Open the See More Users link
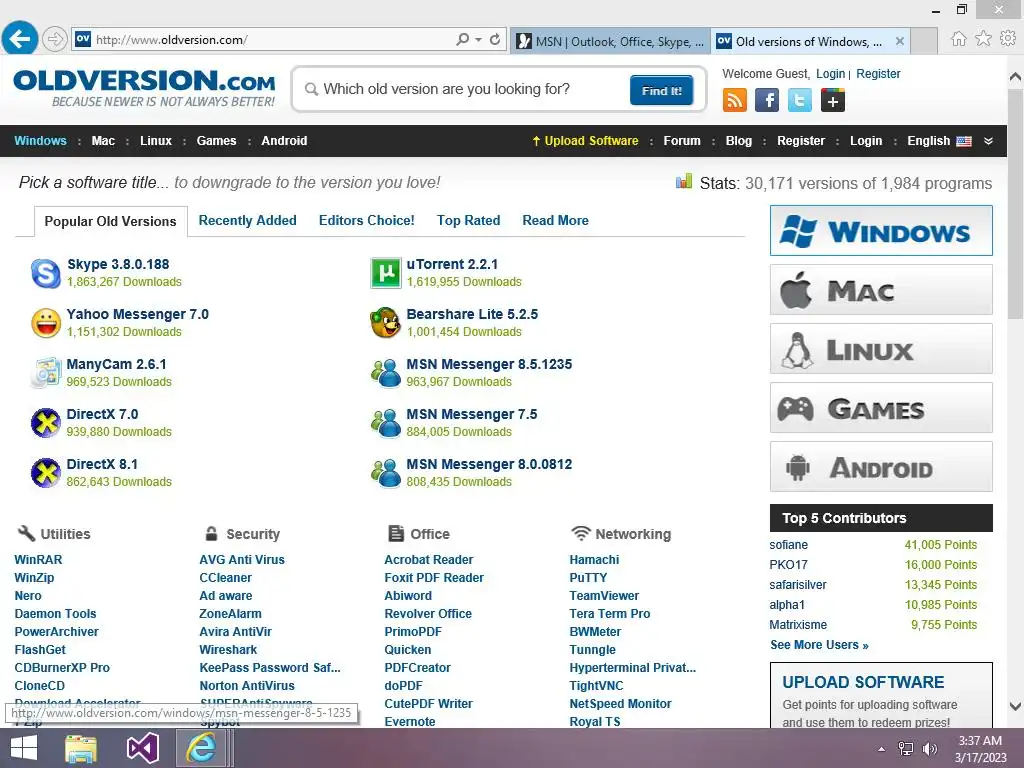The width and height of the screenshot is (1024, 768). tap(819, 645)
